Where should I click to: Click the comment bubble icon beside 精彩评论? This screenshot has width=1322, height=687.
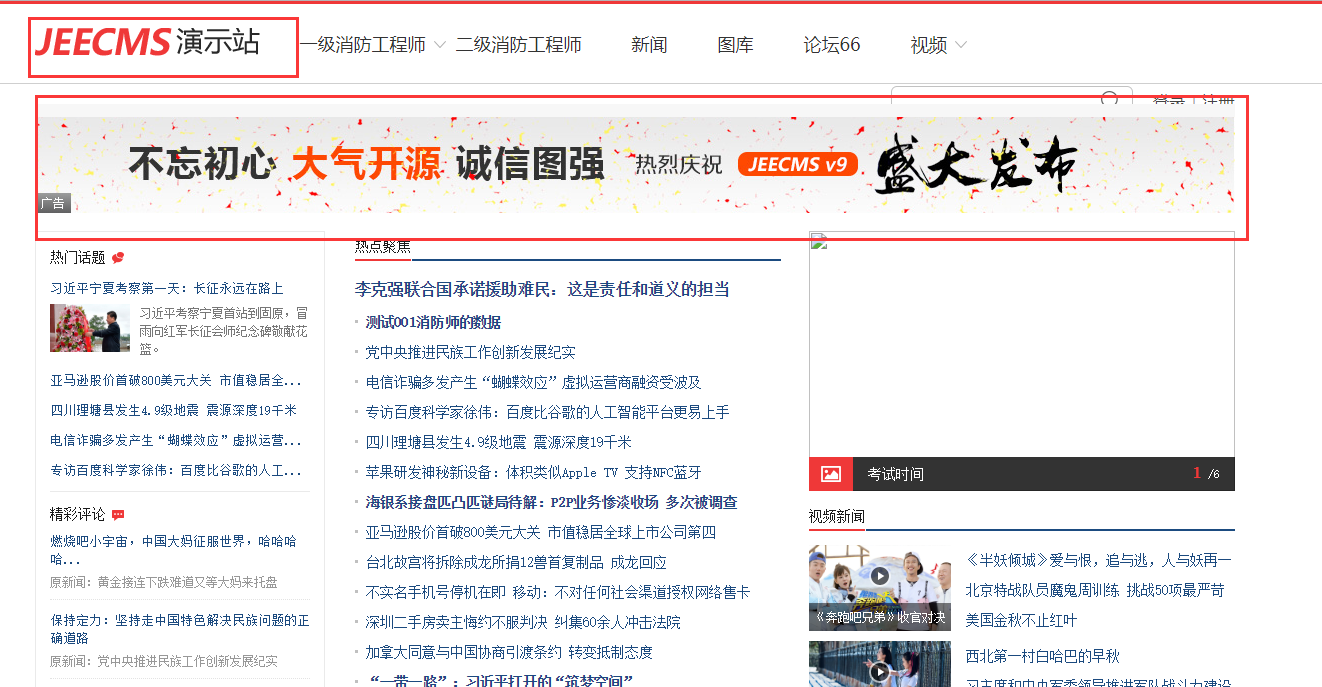[x=118, y=515]
